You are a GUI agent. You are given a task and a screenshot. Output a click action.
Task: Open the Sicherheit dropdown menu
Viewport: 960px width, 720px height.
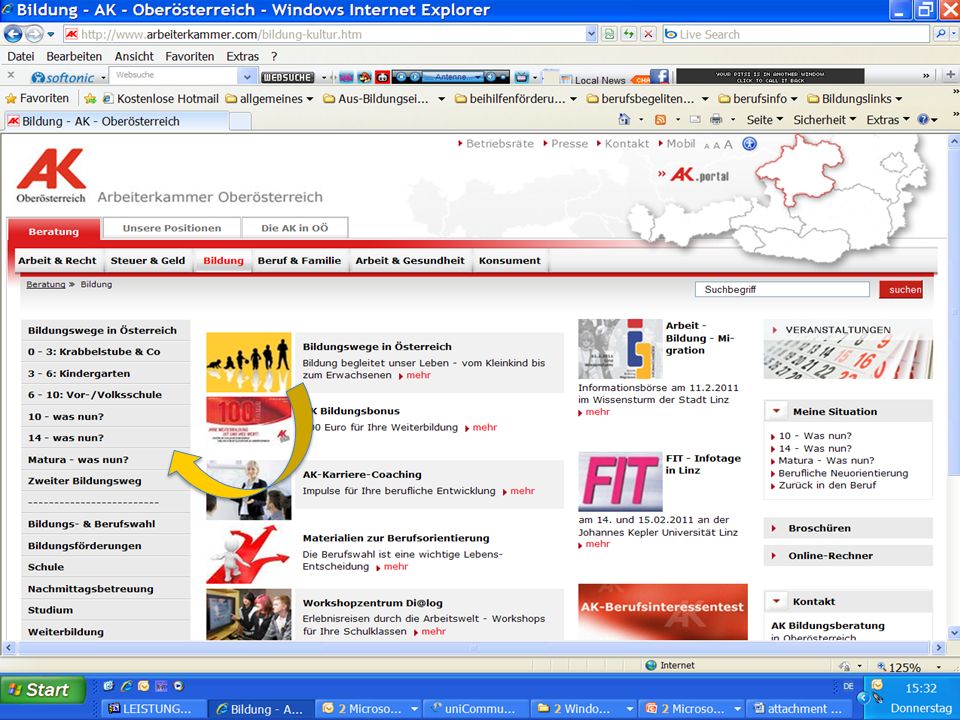coord(824,120)
